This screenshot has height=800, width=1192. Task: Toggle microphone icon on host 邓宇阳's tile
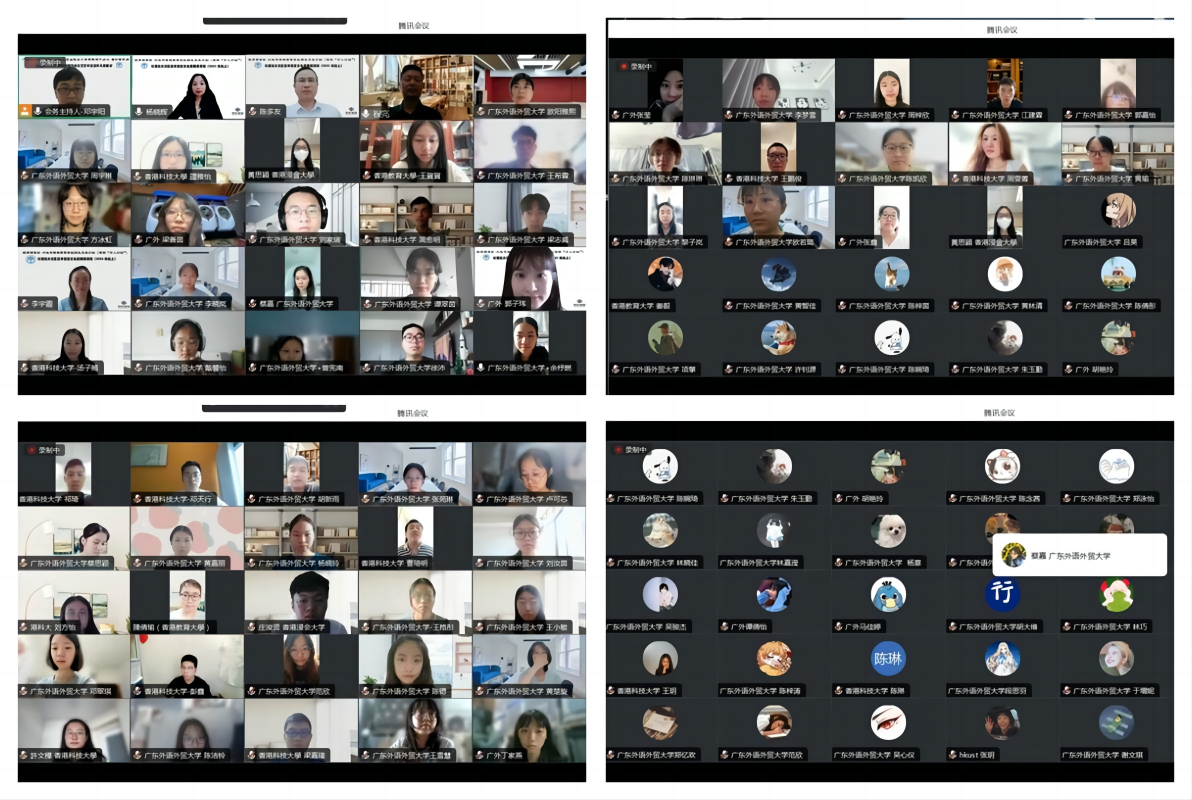pos(37,112)
